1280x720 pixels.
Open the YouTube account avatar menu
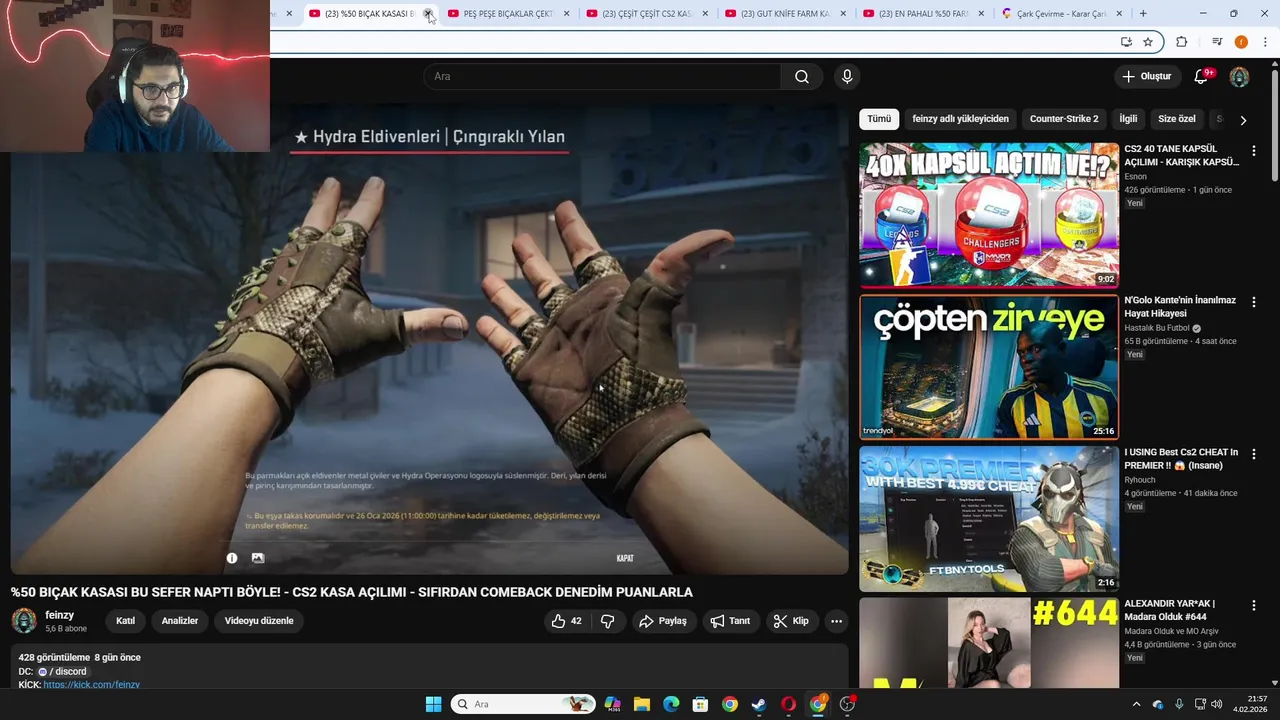pyautogui.click(x=1239, y=77)
